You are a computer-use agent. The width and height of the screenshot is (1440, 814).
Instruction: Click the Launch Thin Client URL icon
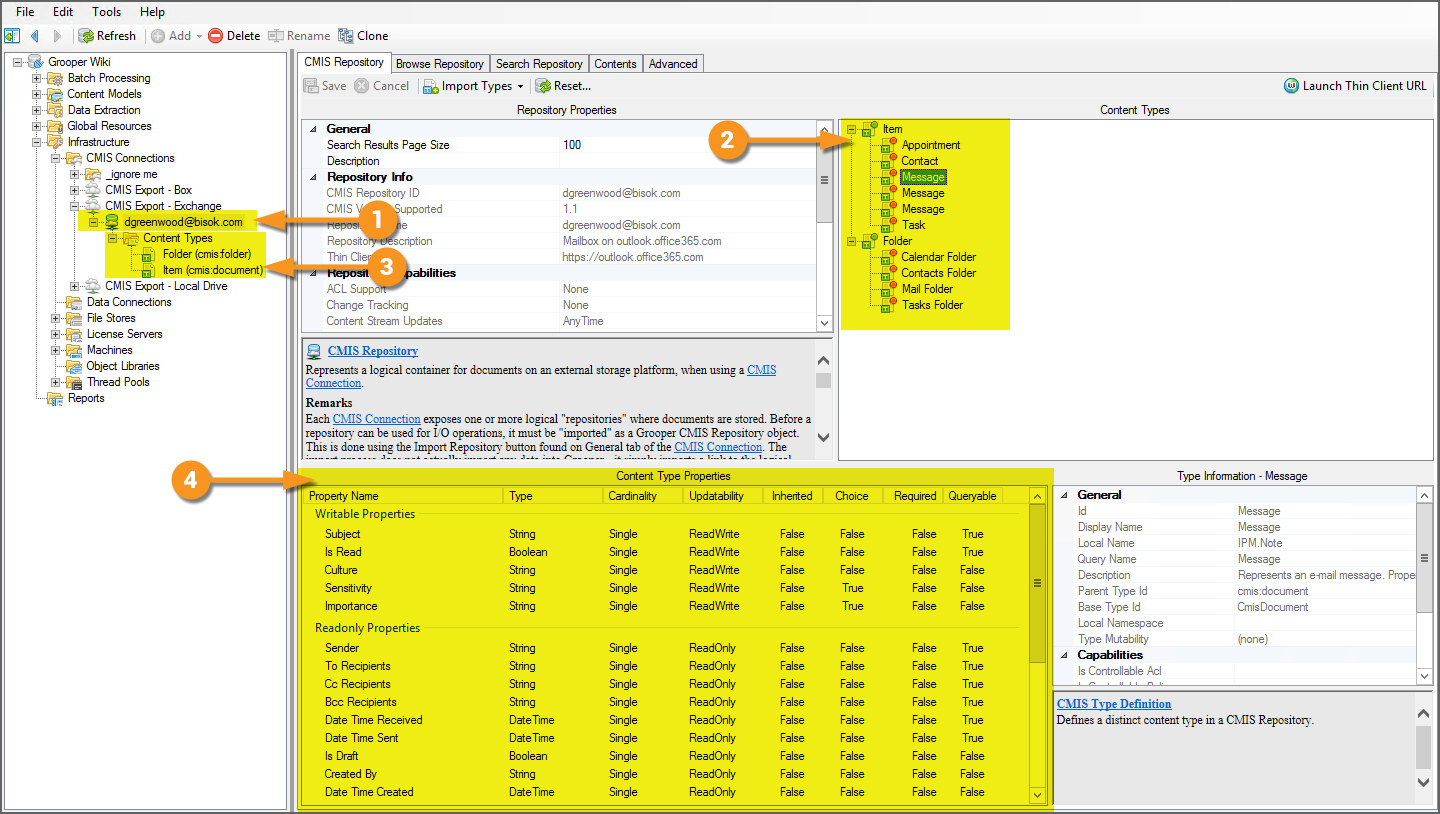coord(1291,86)
